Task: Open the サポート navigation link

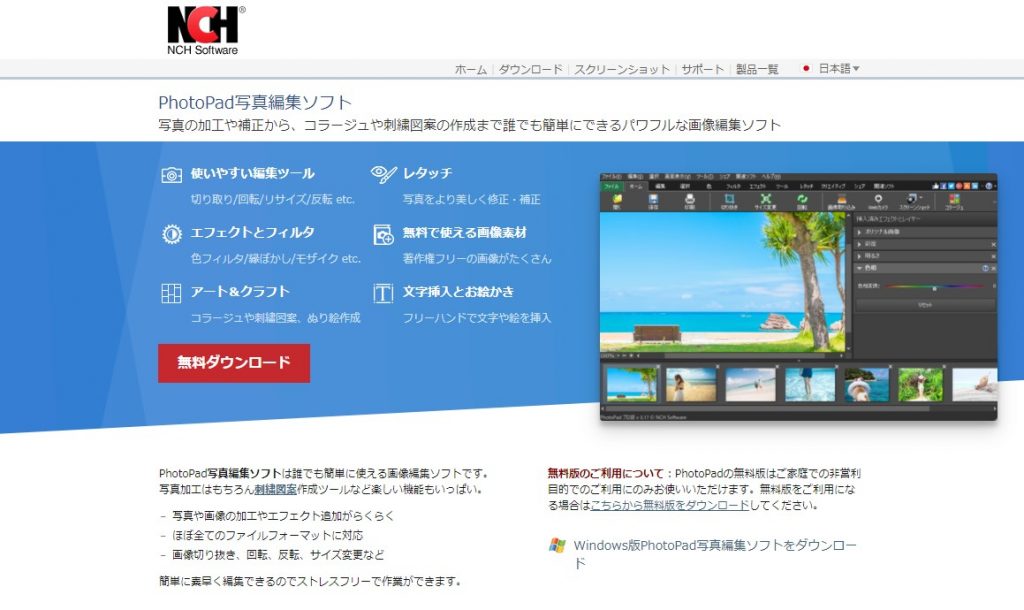Action: click(x=703, y=69)
